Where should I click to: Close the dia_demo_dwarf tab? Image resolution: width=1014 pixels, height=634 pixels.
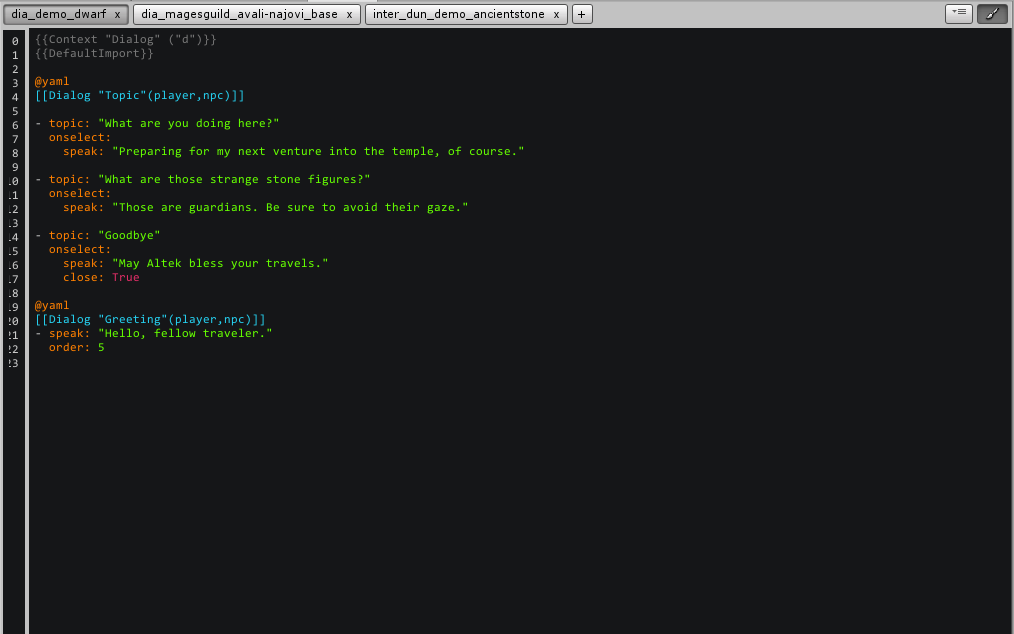(117, 14)
